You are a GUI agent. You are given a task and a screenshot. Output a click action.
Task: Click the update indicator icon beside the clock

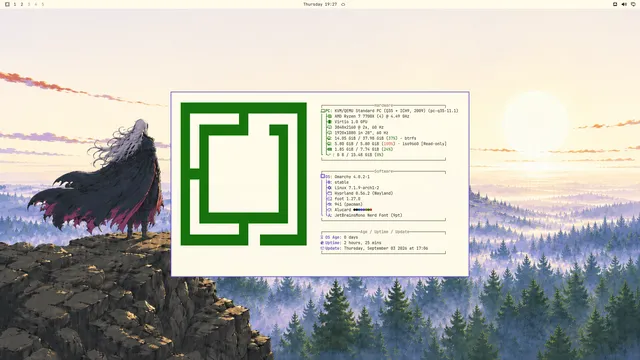click(x=343, y=4)
